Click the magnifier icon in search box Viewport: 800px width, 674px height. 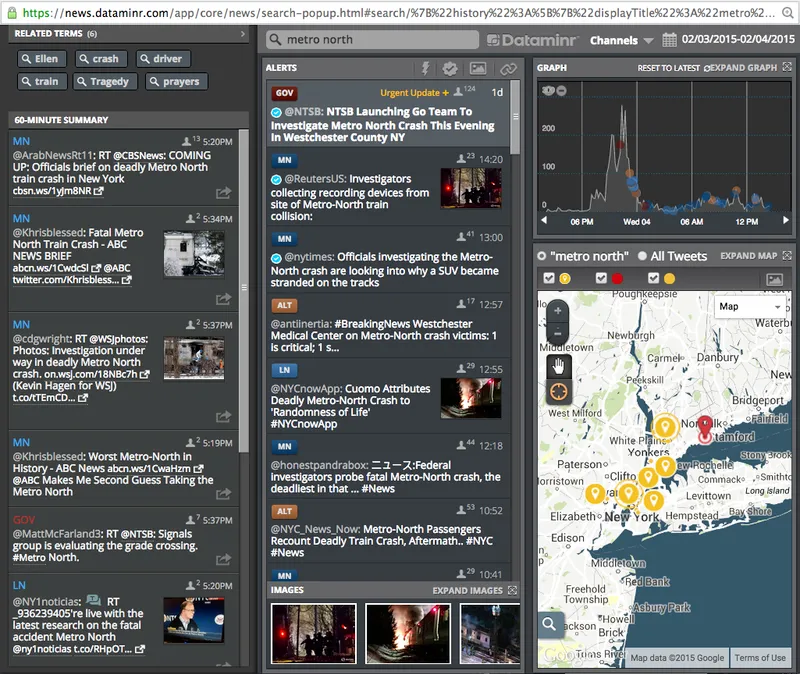[x=276, y=40]
